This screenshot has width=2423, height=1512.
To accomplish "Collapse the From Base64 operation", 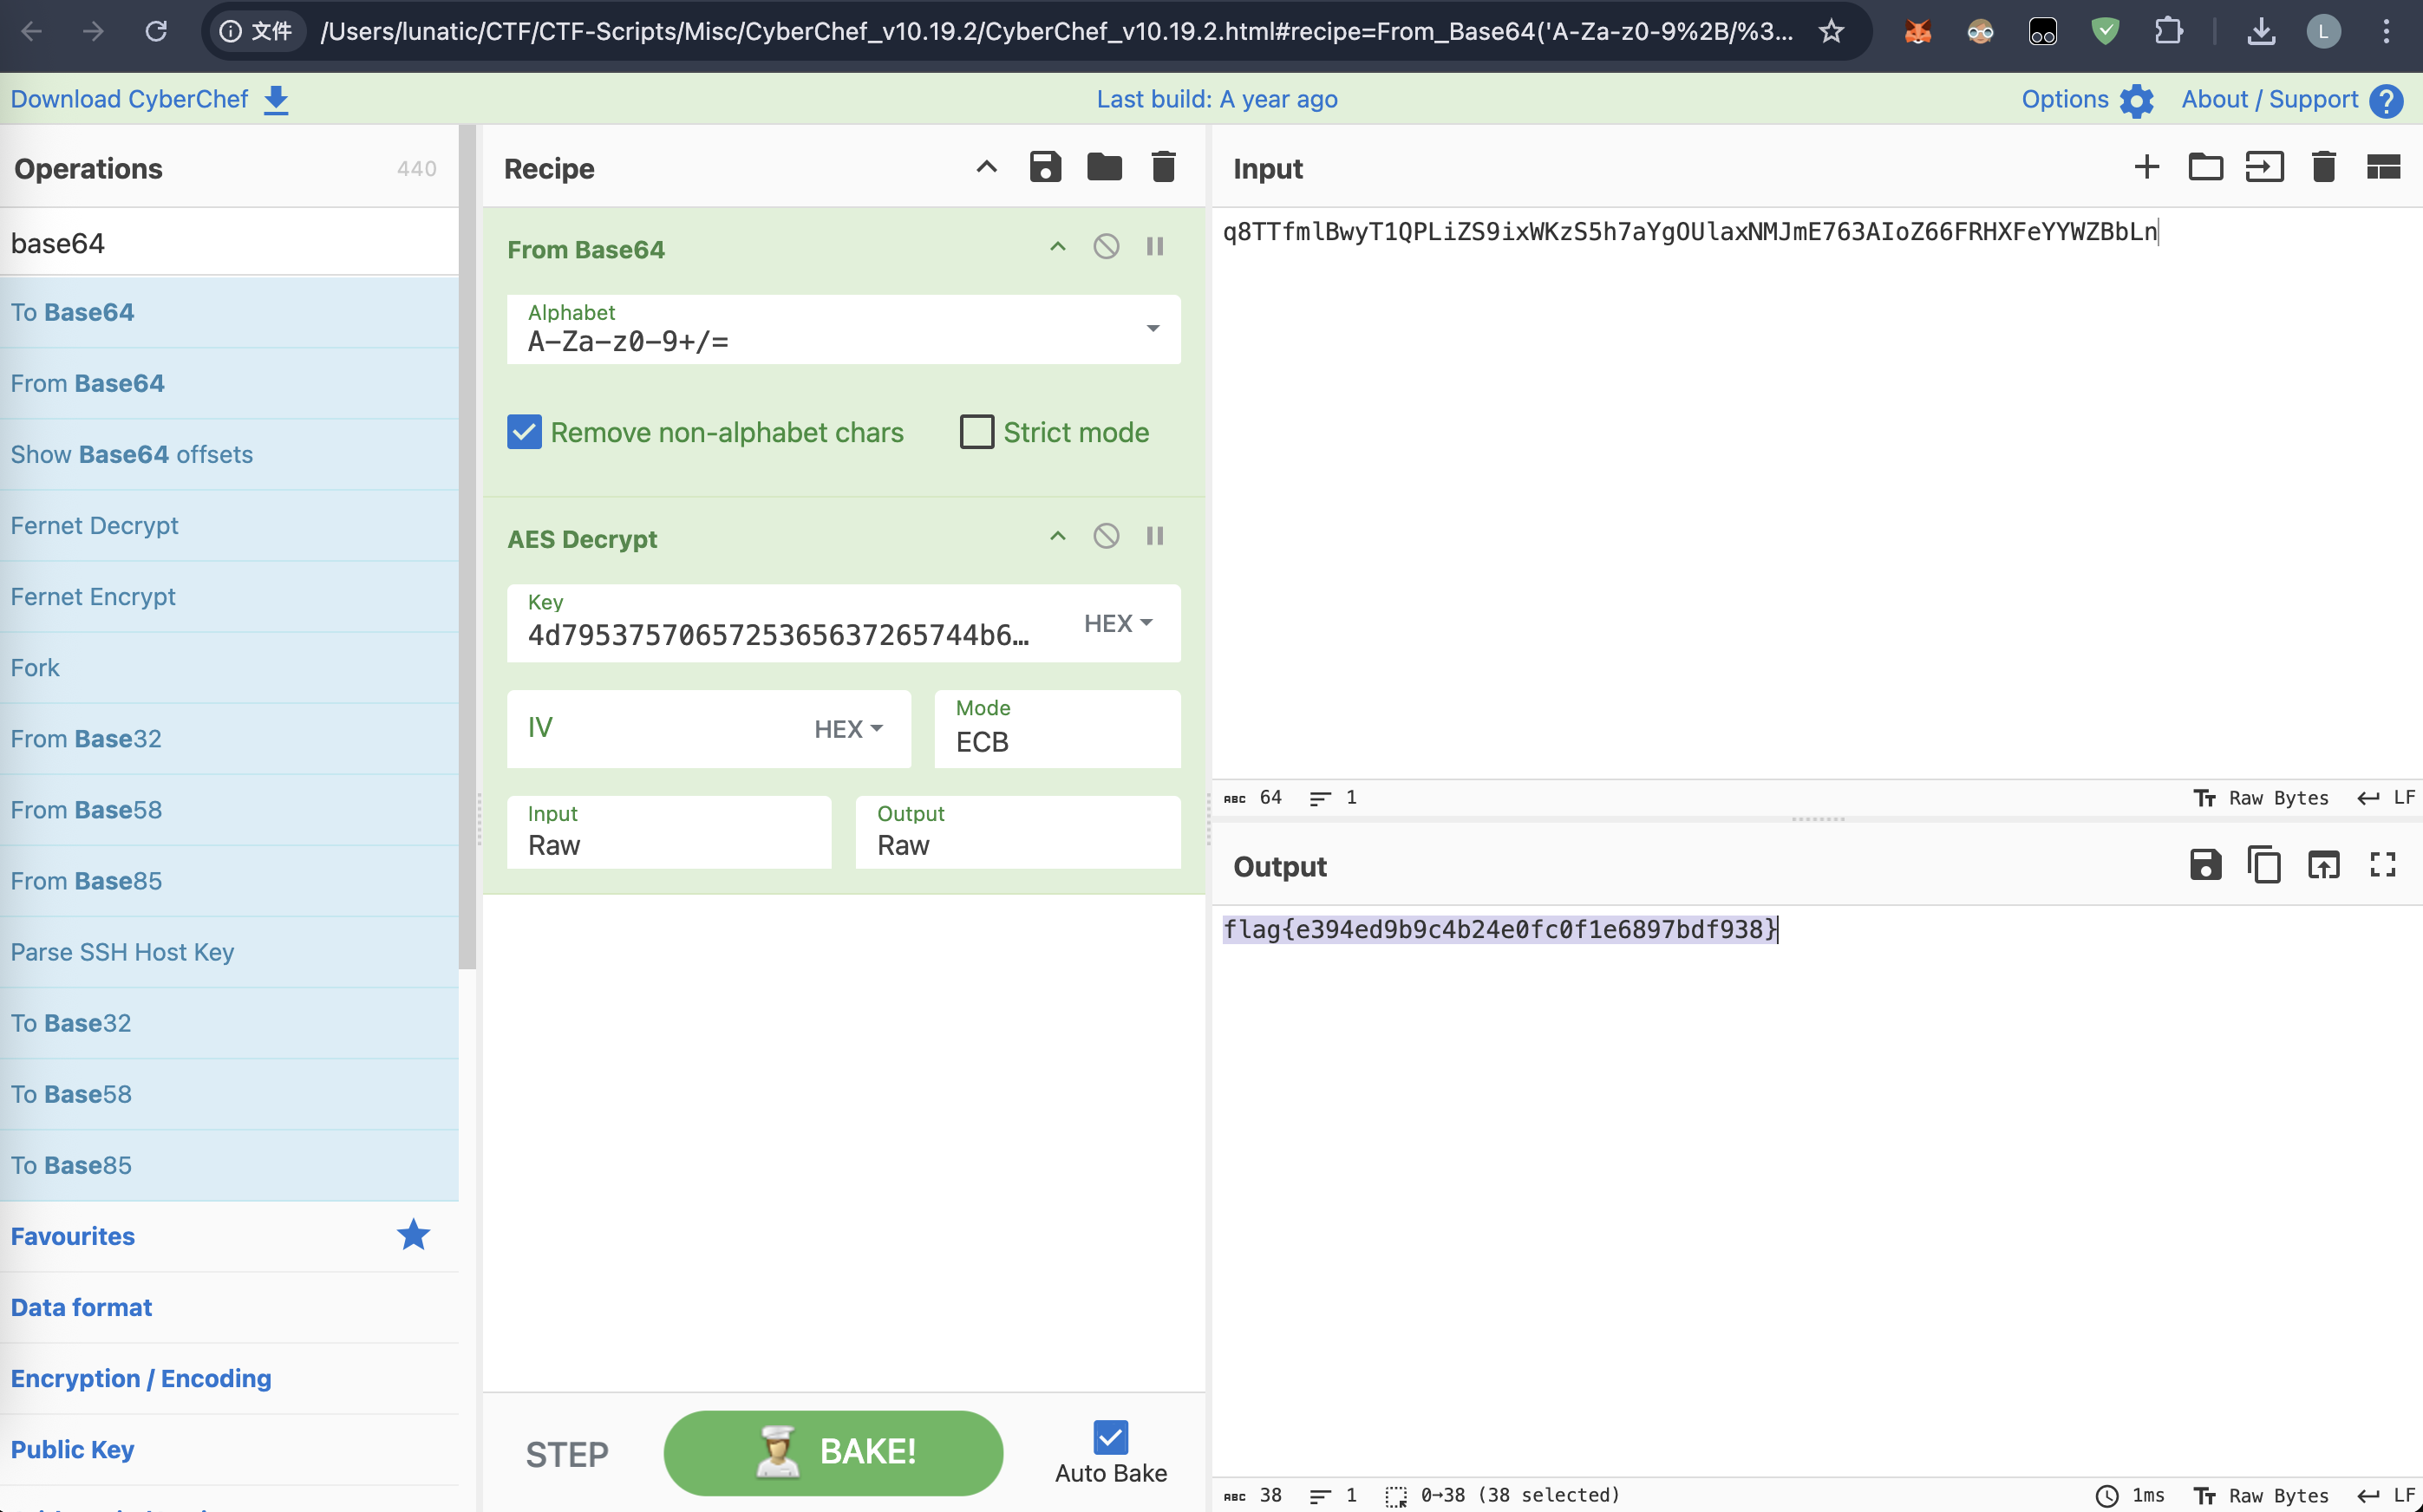I will (x=1057, y=247).
